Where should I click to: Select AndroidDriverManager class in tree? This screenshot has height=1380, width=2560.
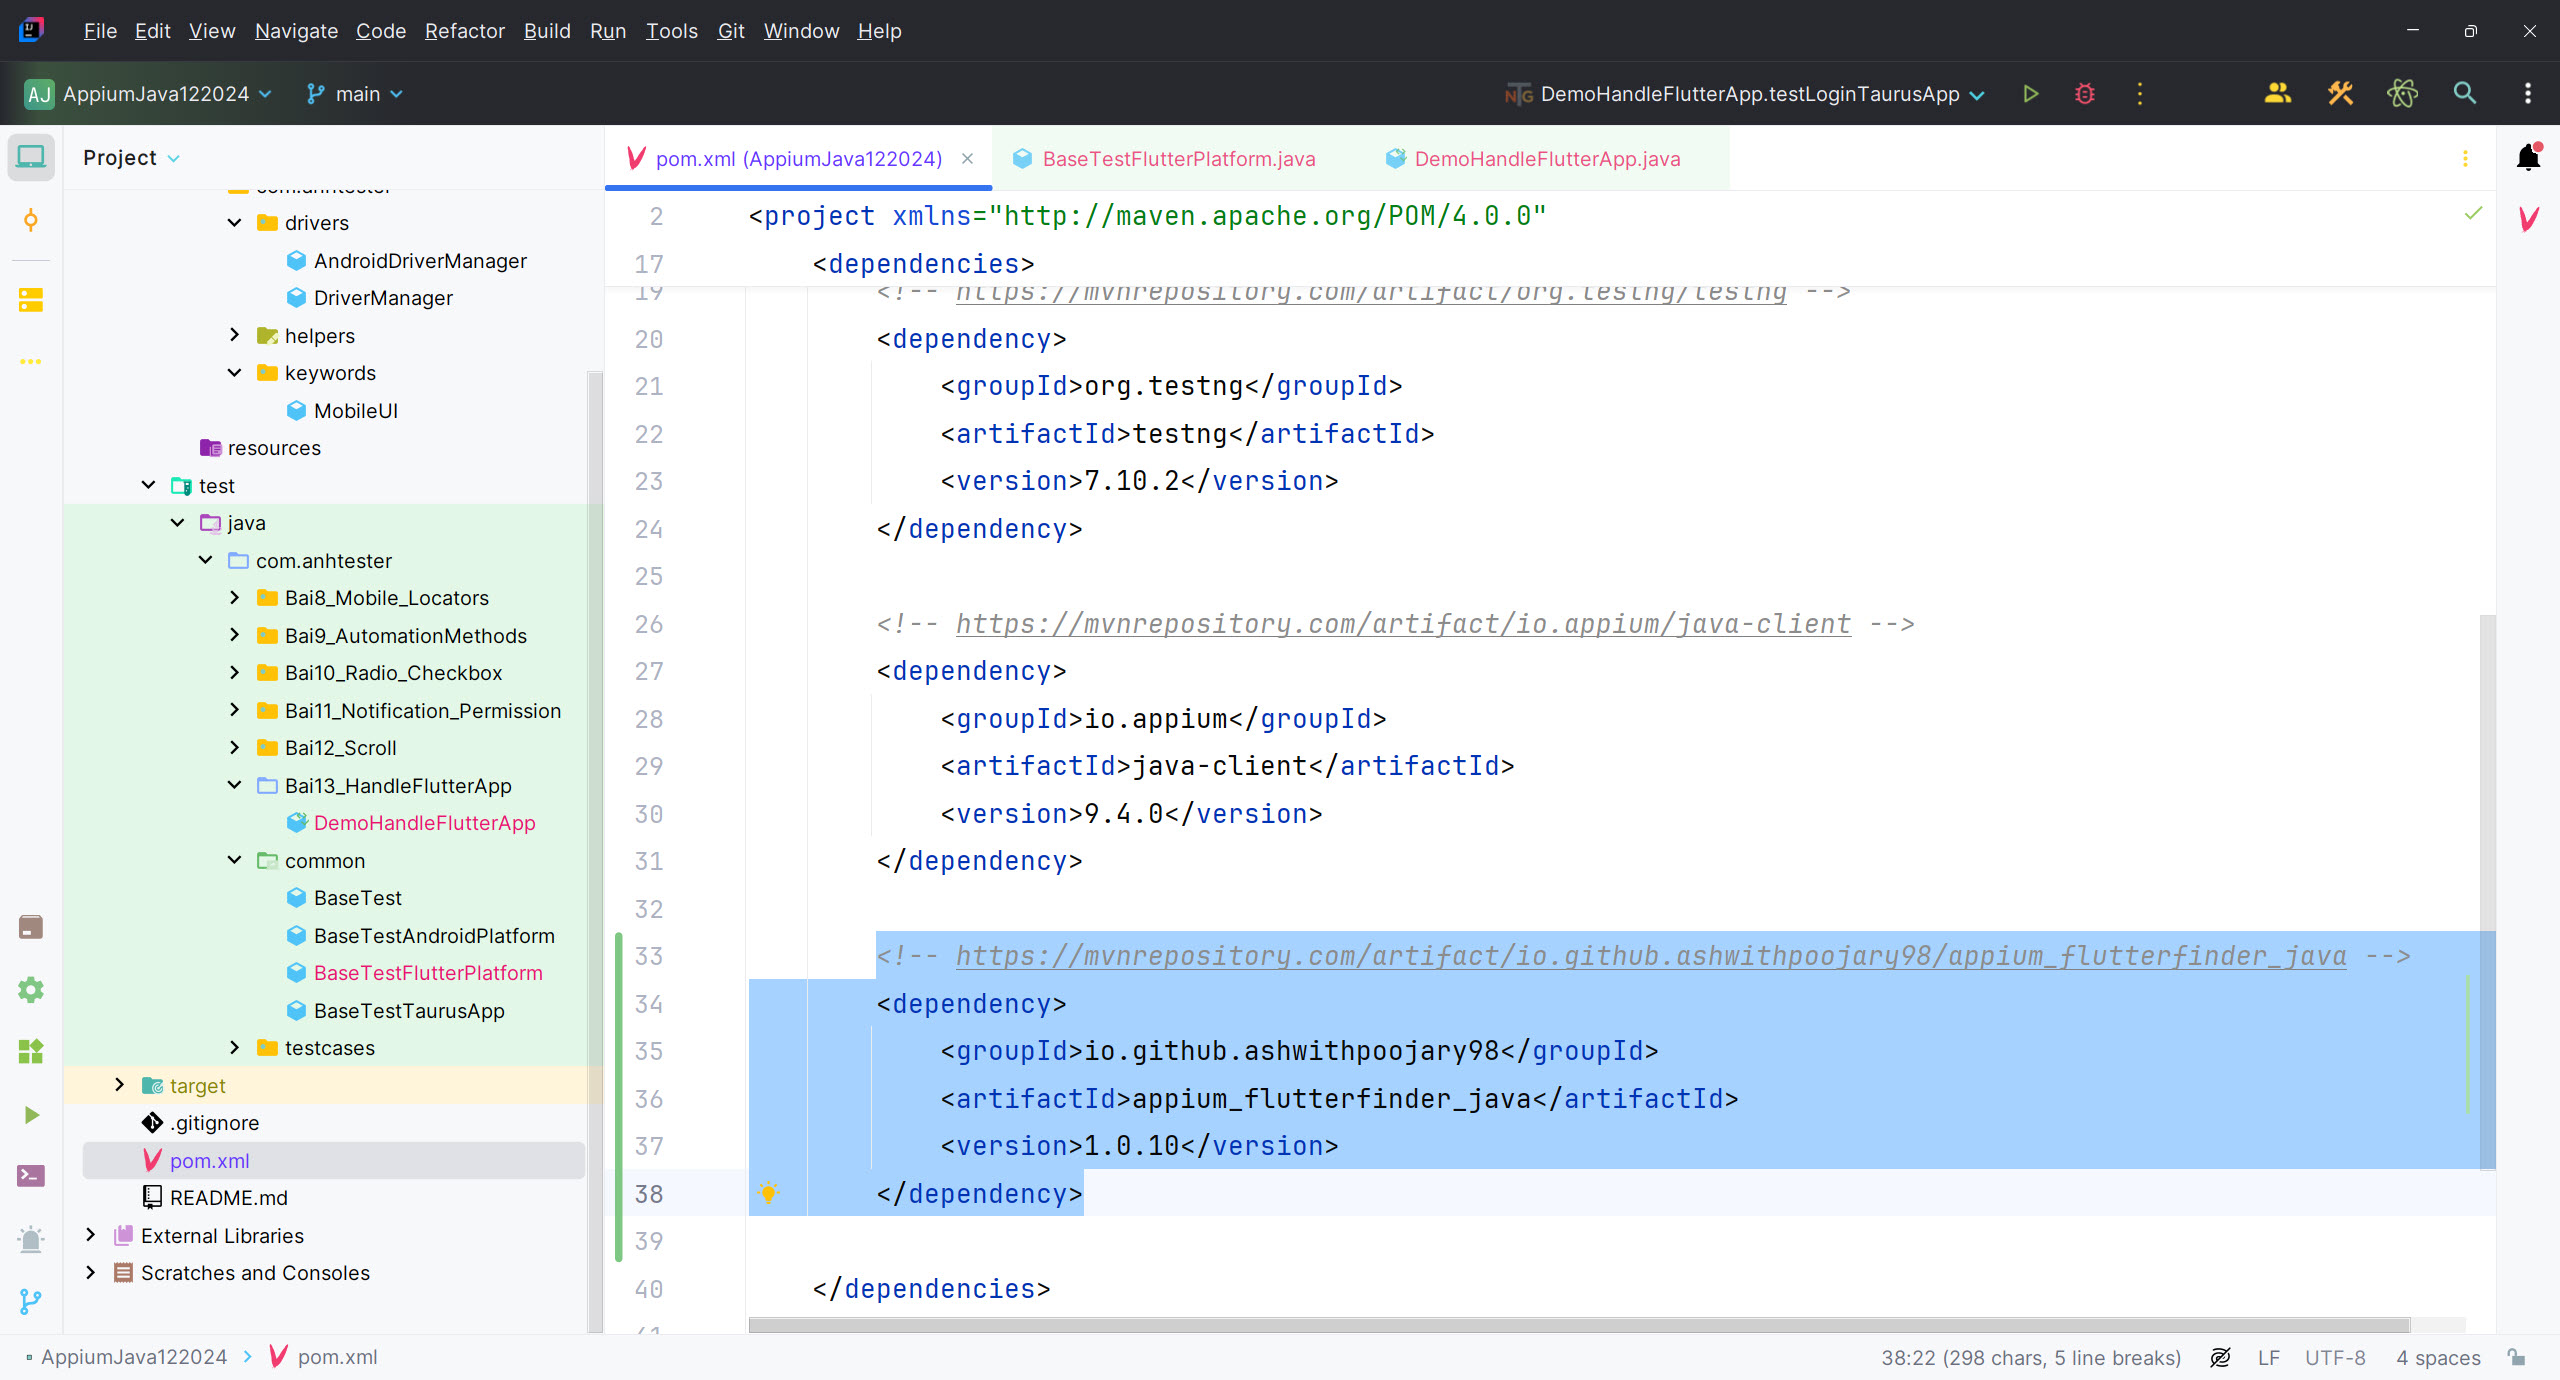pos(419,260)
